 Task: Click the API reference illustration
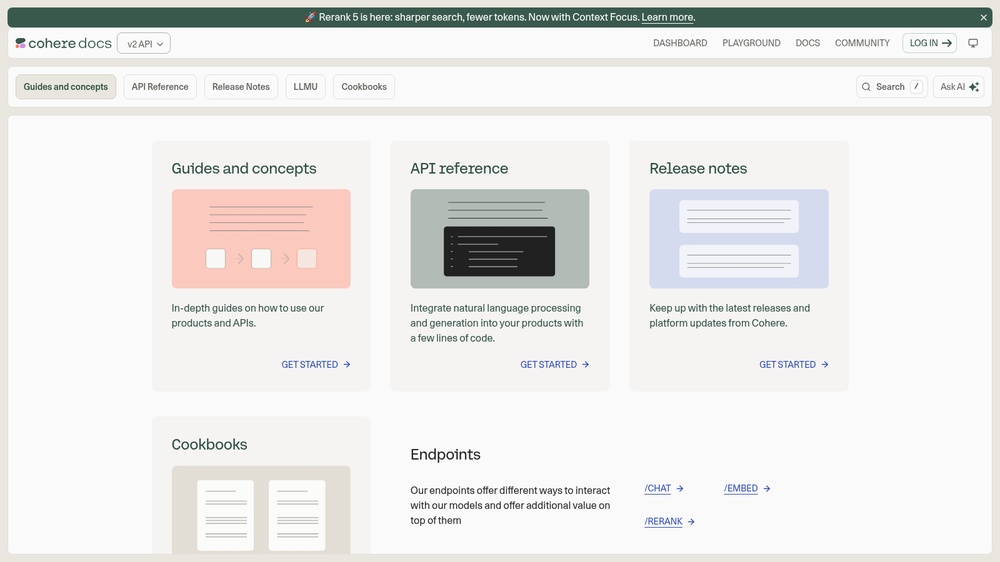(x=500, y=239)
